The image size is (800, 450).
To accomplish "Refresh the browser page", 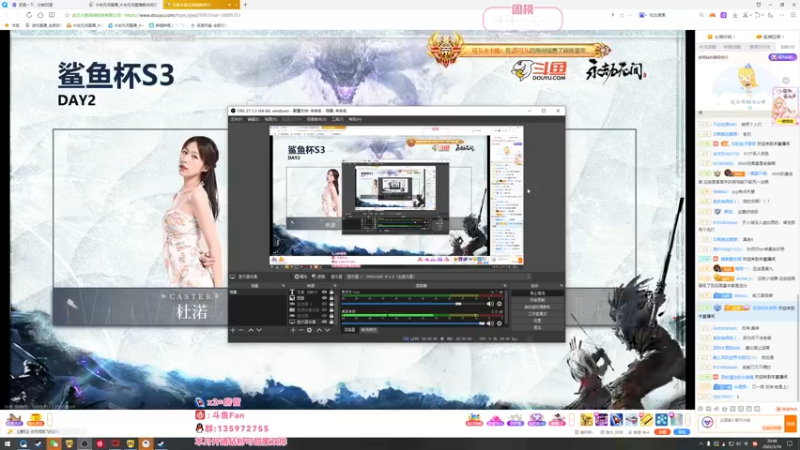I will tap(29, 15).
